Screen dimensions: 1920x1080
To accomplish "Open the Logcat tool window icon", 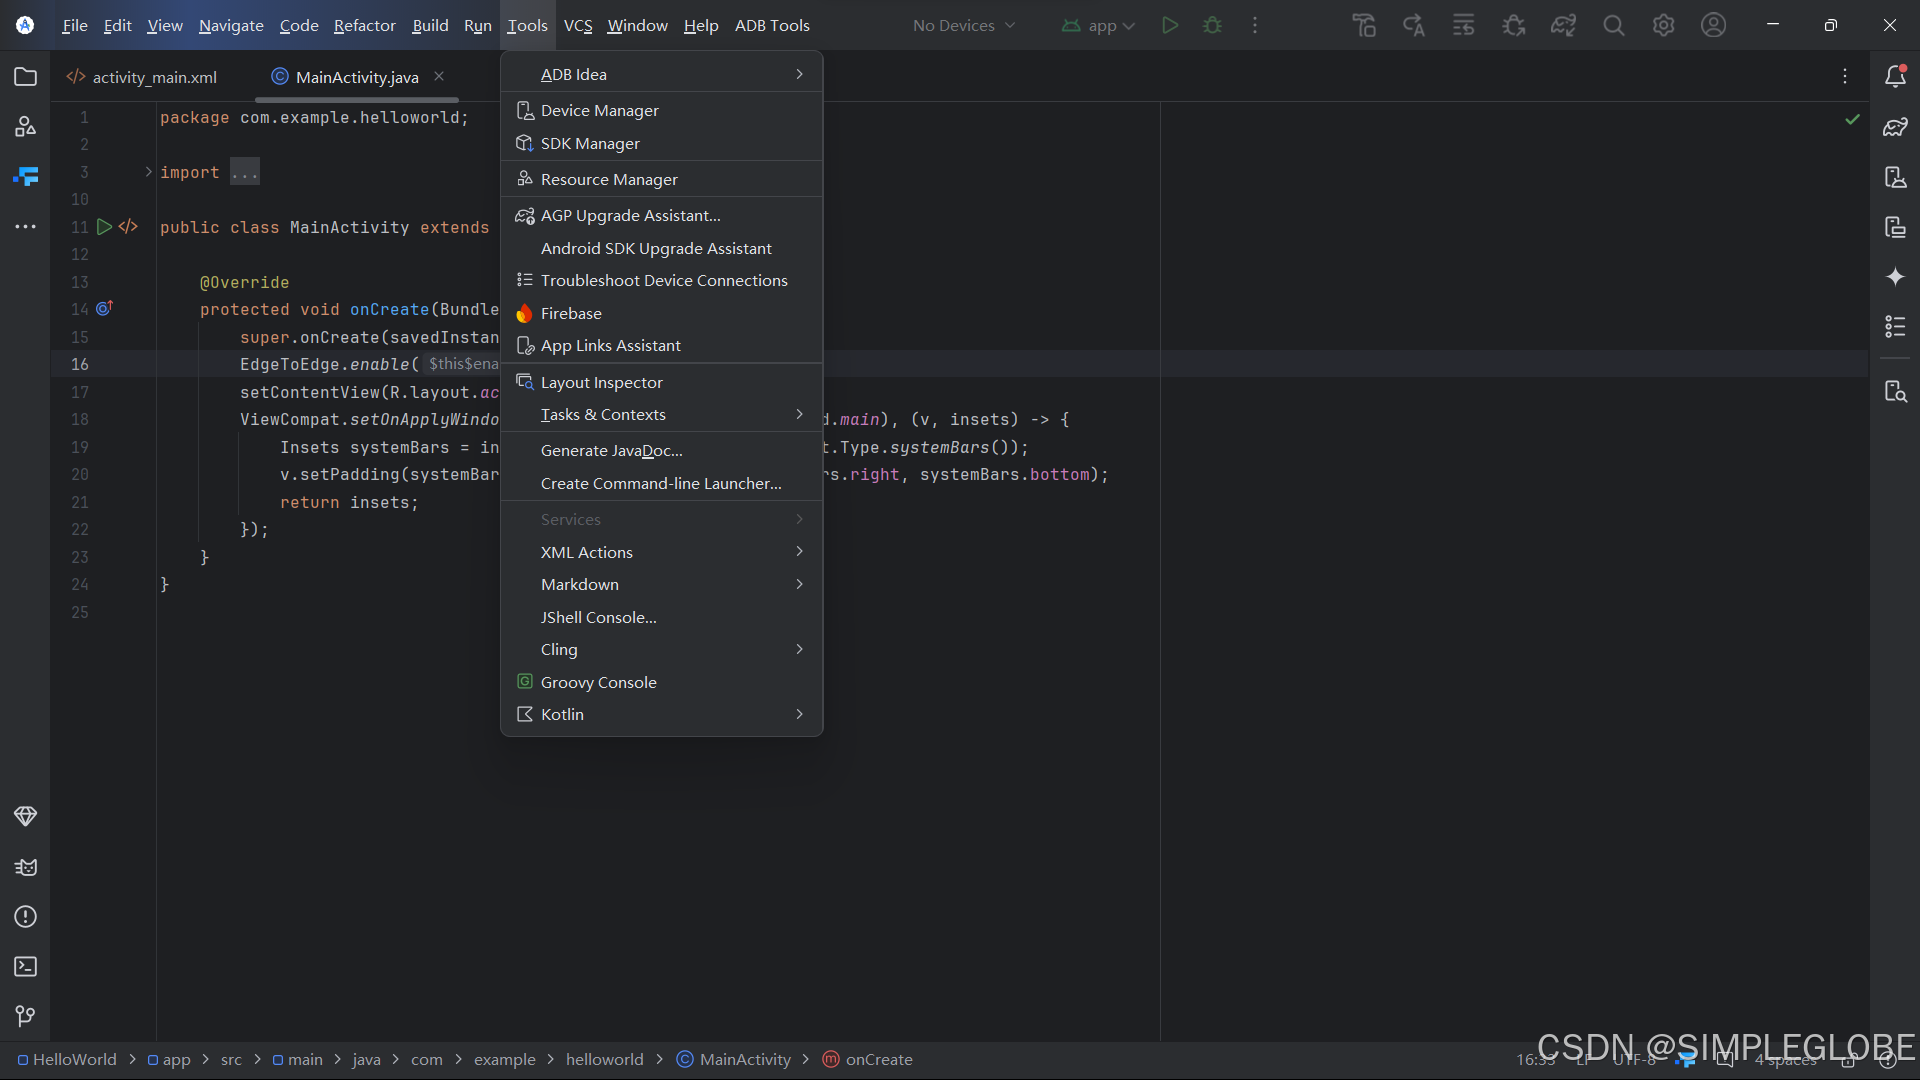I will [x=25, y=867].
